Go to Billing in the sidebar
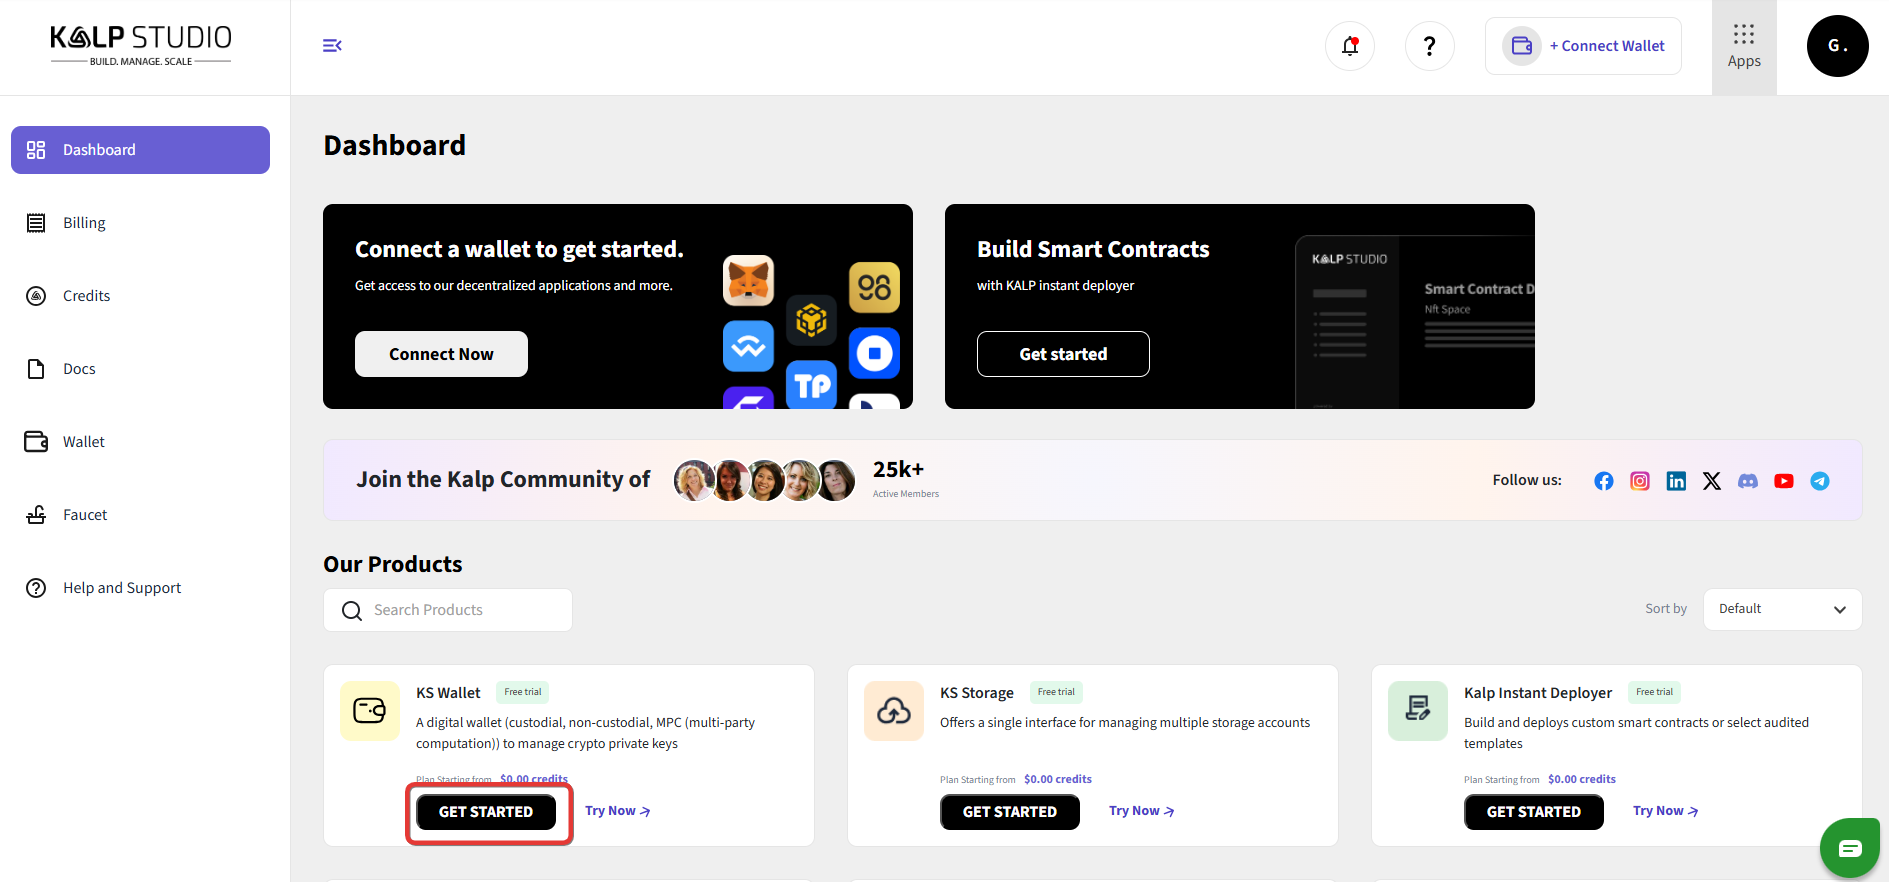1889x882 pixels. click(84, 223)
